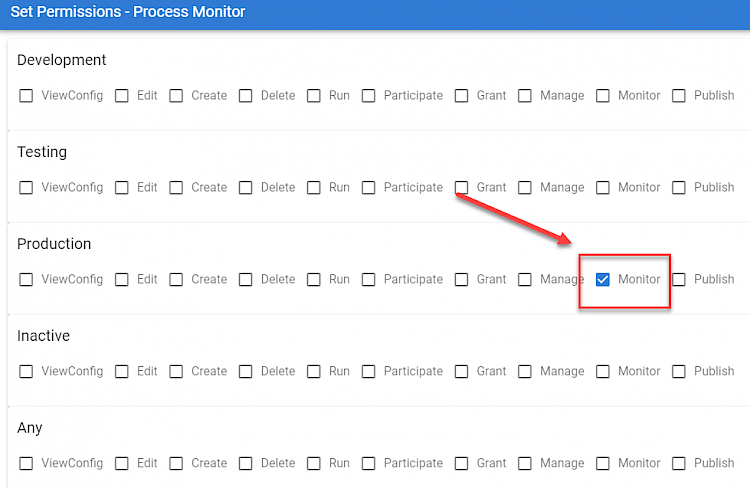Click the Testing section heading
Screen dimensions: 750x488
[x=42, y=152]
